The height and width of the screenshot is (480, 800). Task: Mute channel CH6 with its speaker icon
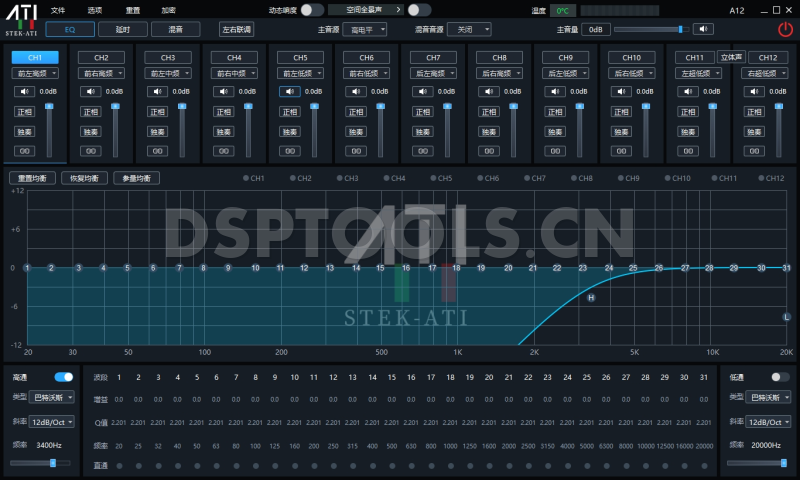(356, 91)
